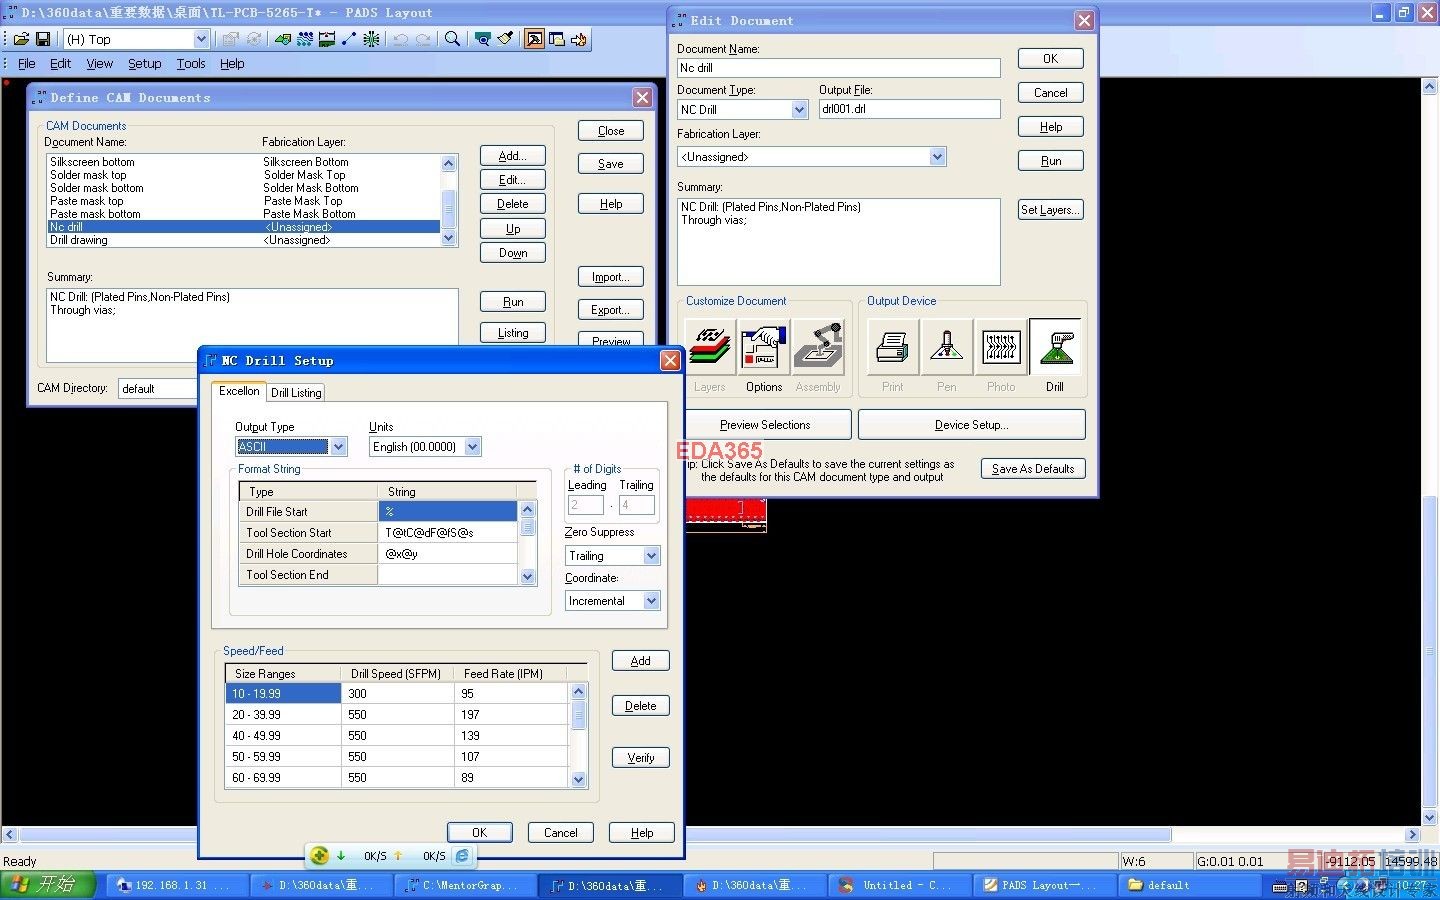Open the Setup menu
1440x900 pixels.
tap(145, 64)
